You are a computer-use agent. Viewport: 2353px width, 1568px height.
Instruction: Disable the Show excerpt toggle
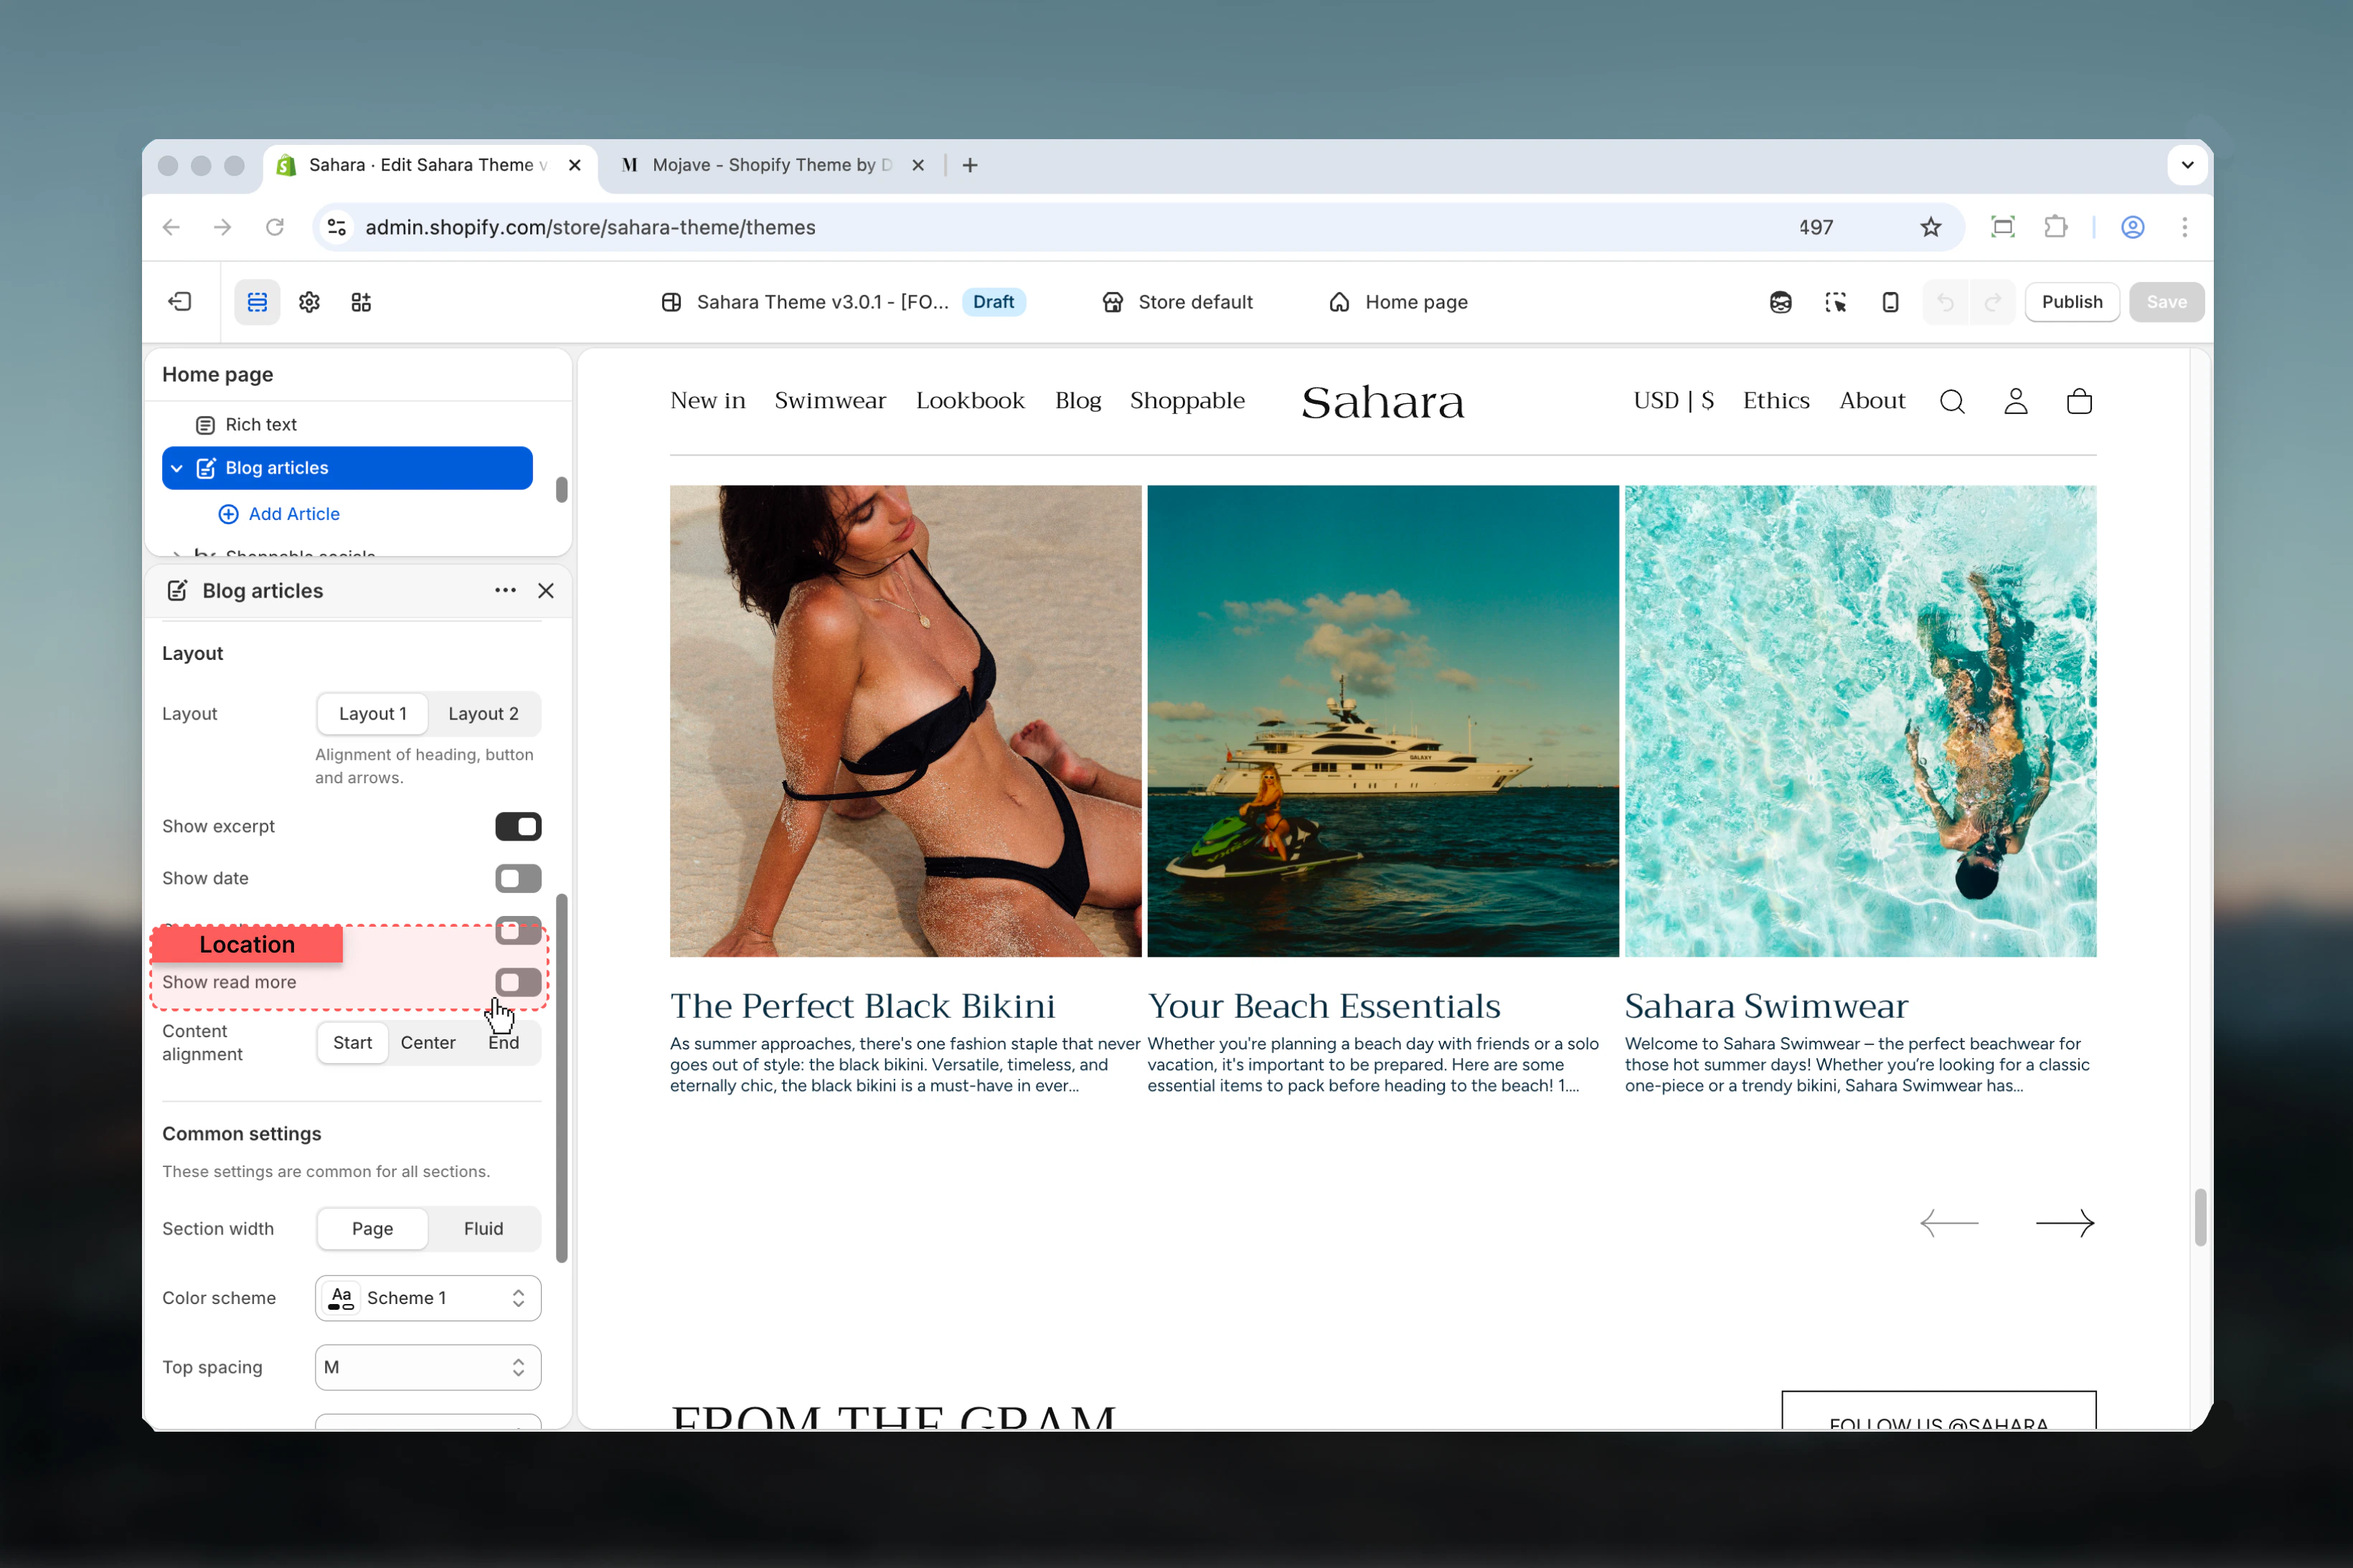tap(518, 826)
